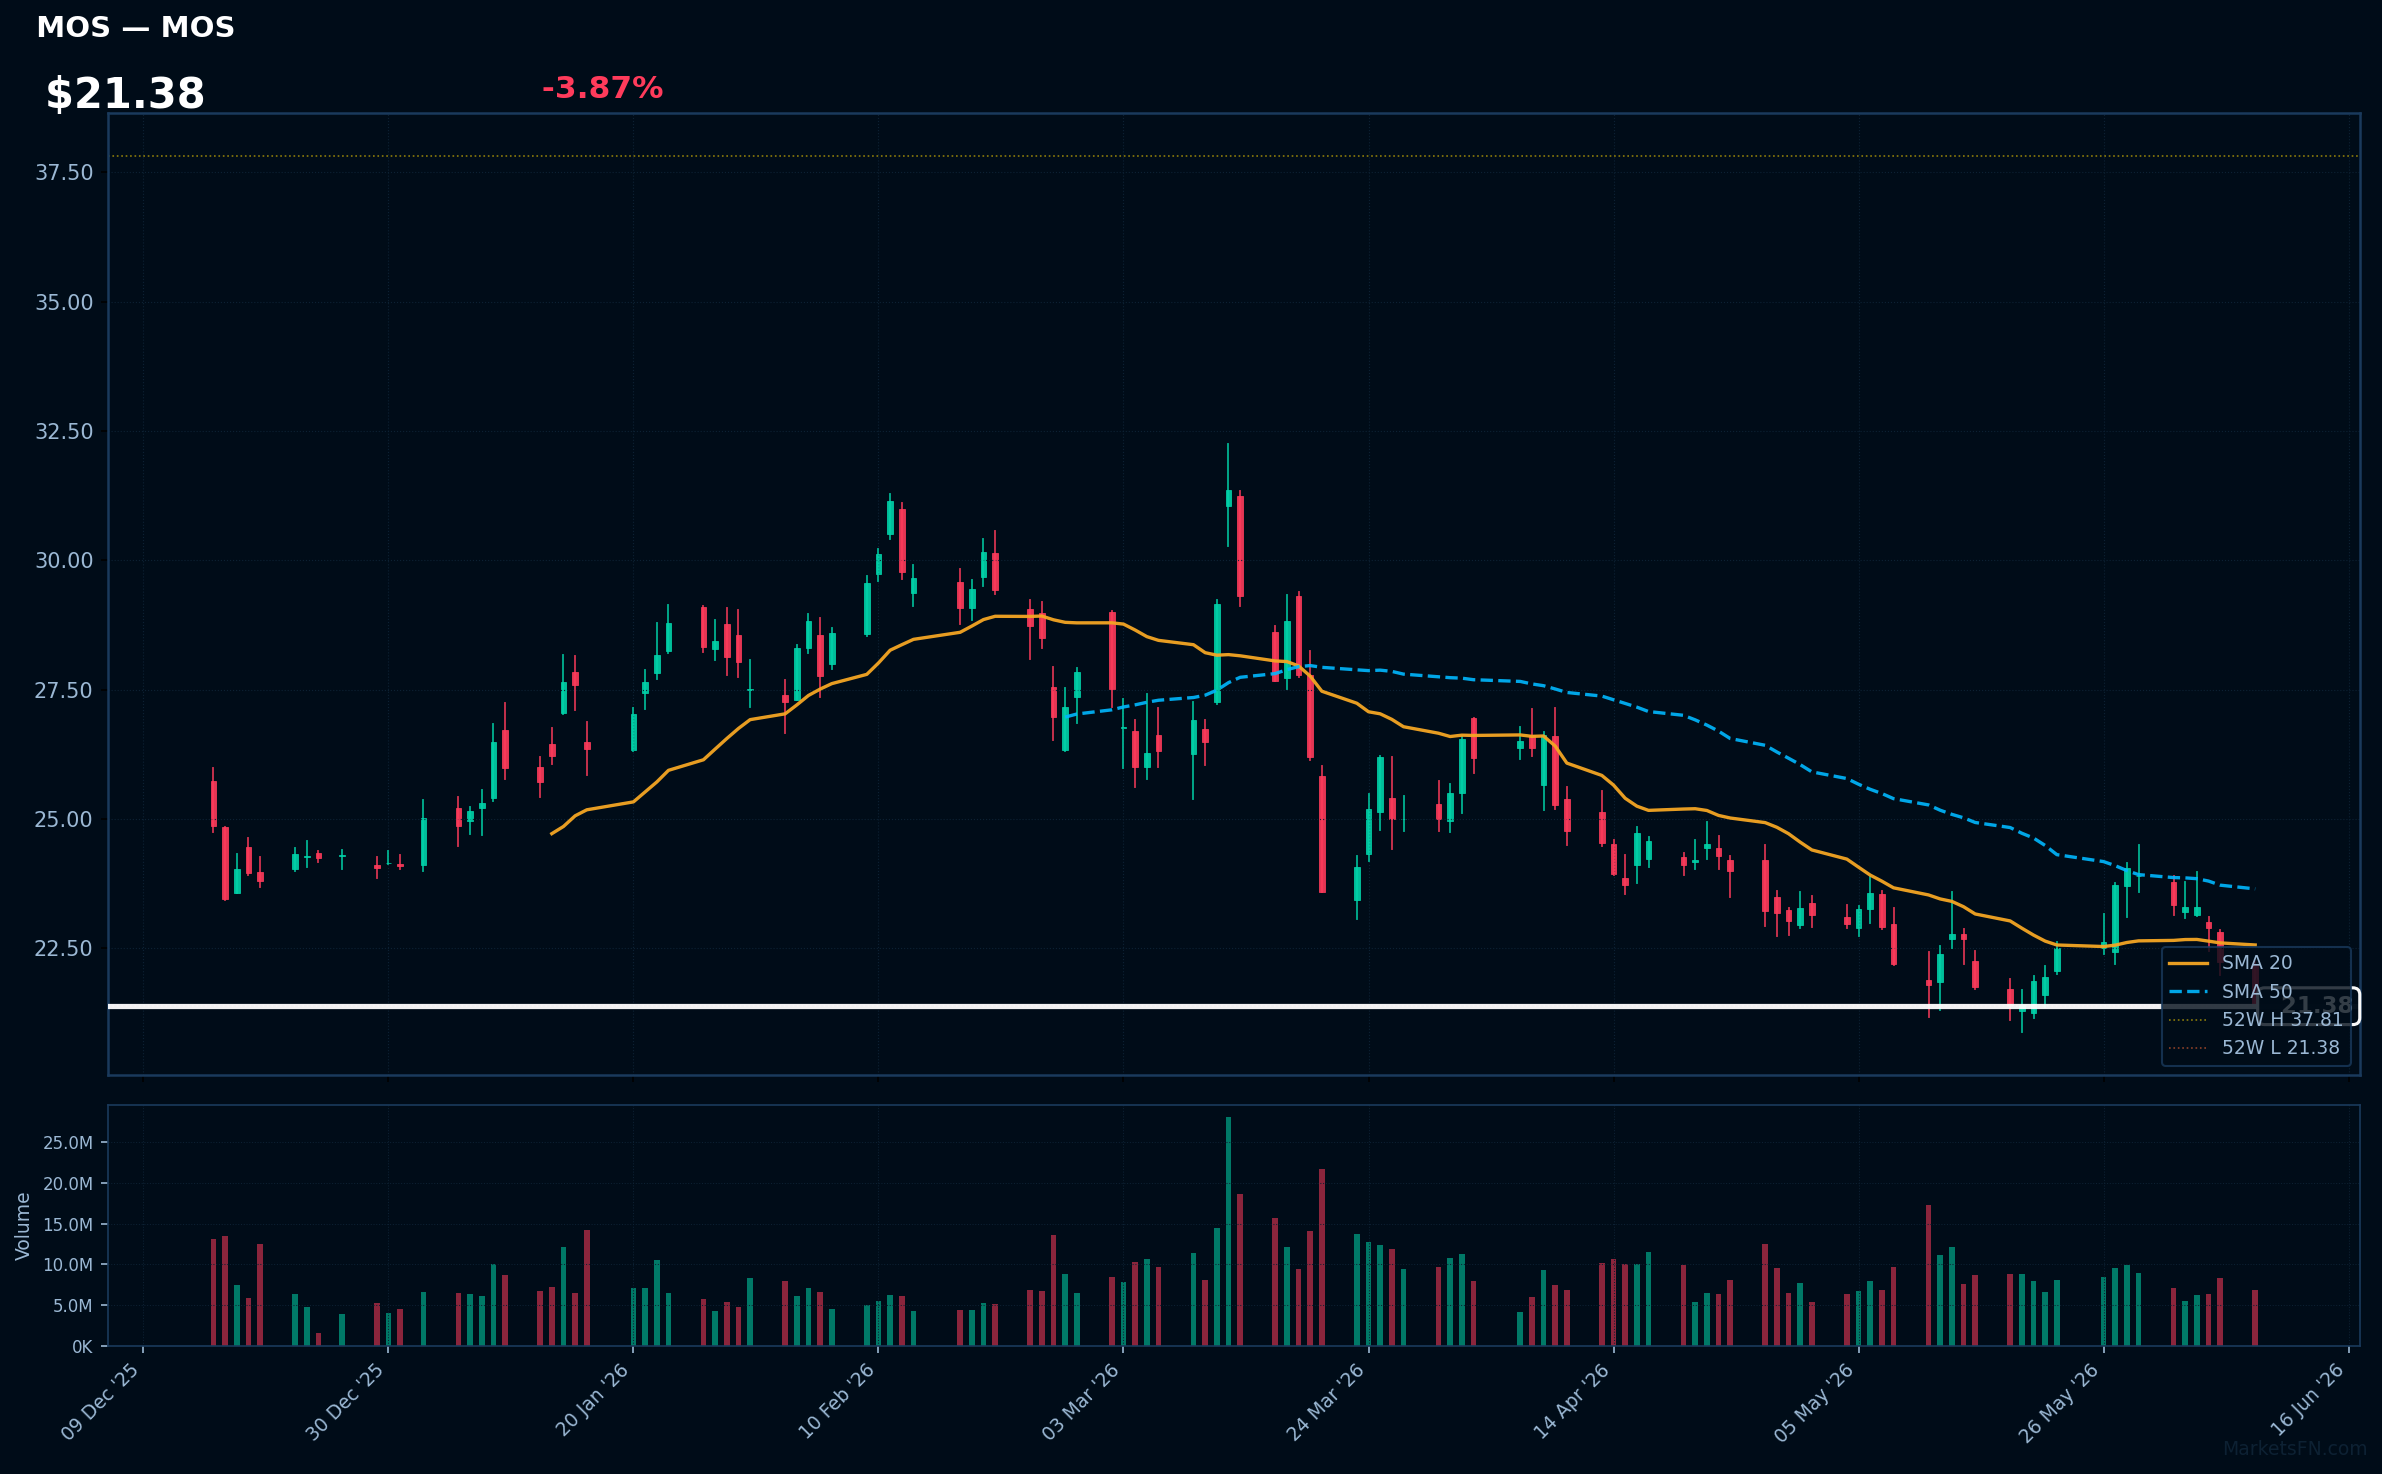Select the SMA 50 legend entry
This screenshot has height=1474, width=2382.
[x=2230, y=991]
